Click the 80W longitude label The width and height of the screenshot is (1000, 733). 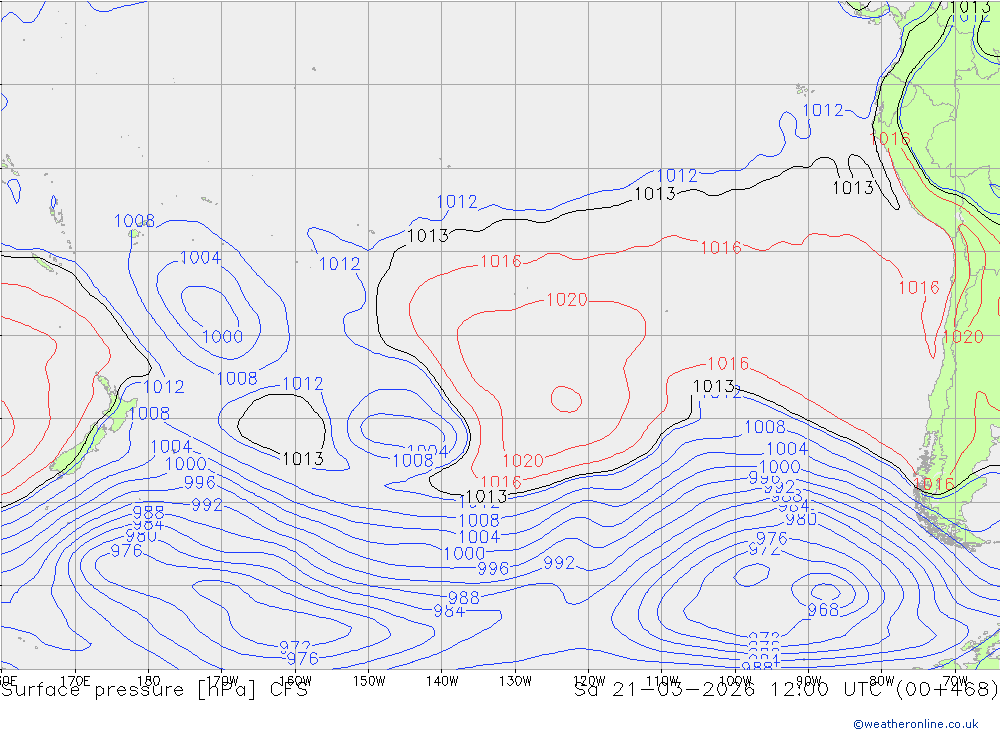pyautogui.click(x=882, y=681)
